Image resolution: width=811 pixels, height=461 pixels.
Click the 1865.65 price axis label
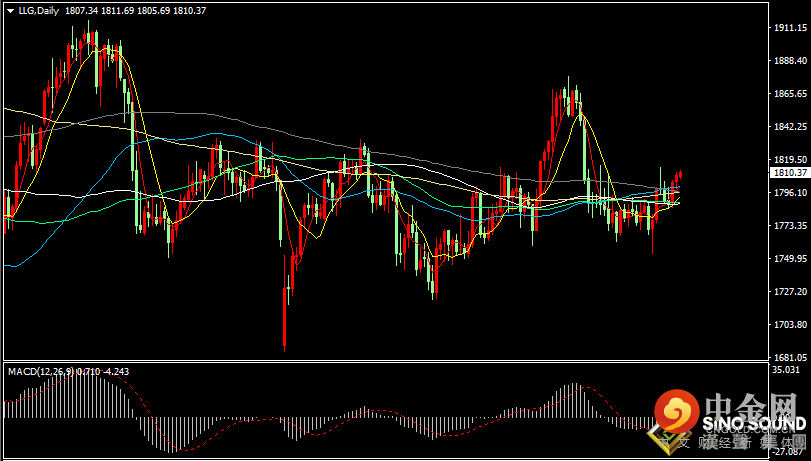click(789, 94)
